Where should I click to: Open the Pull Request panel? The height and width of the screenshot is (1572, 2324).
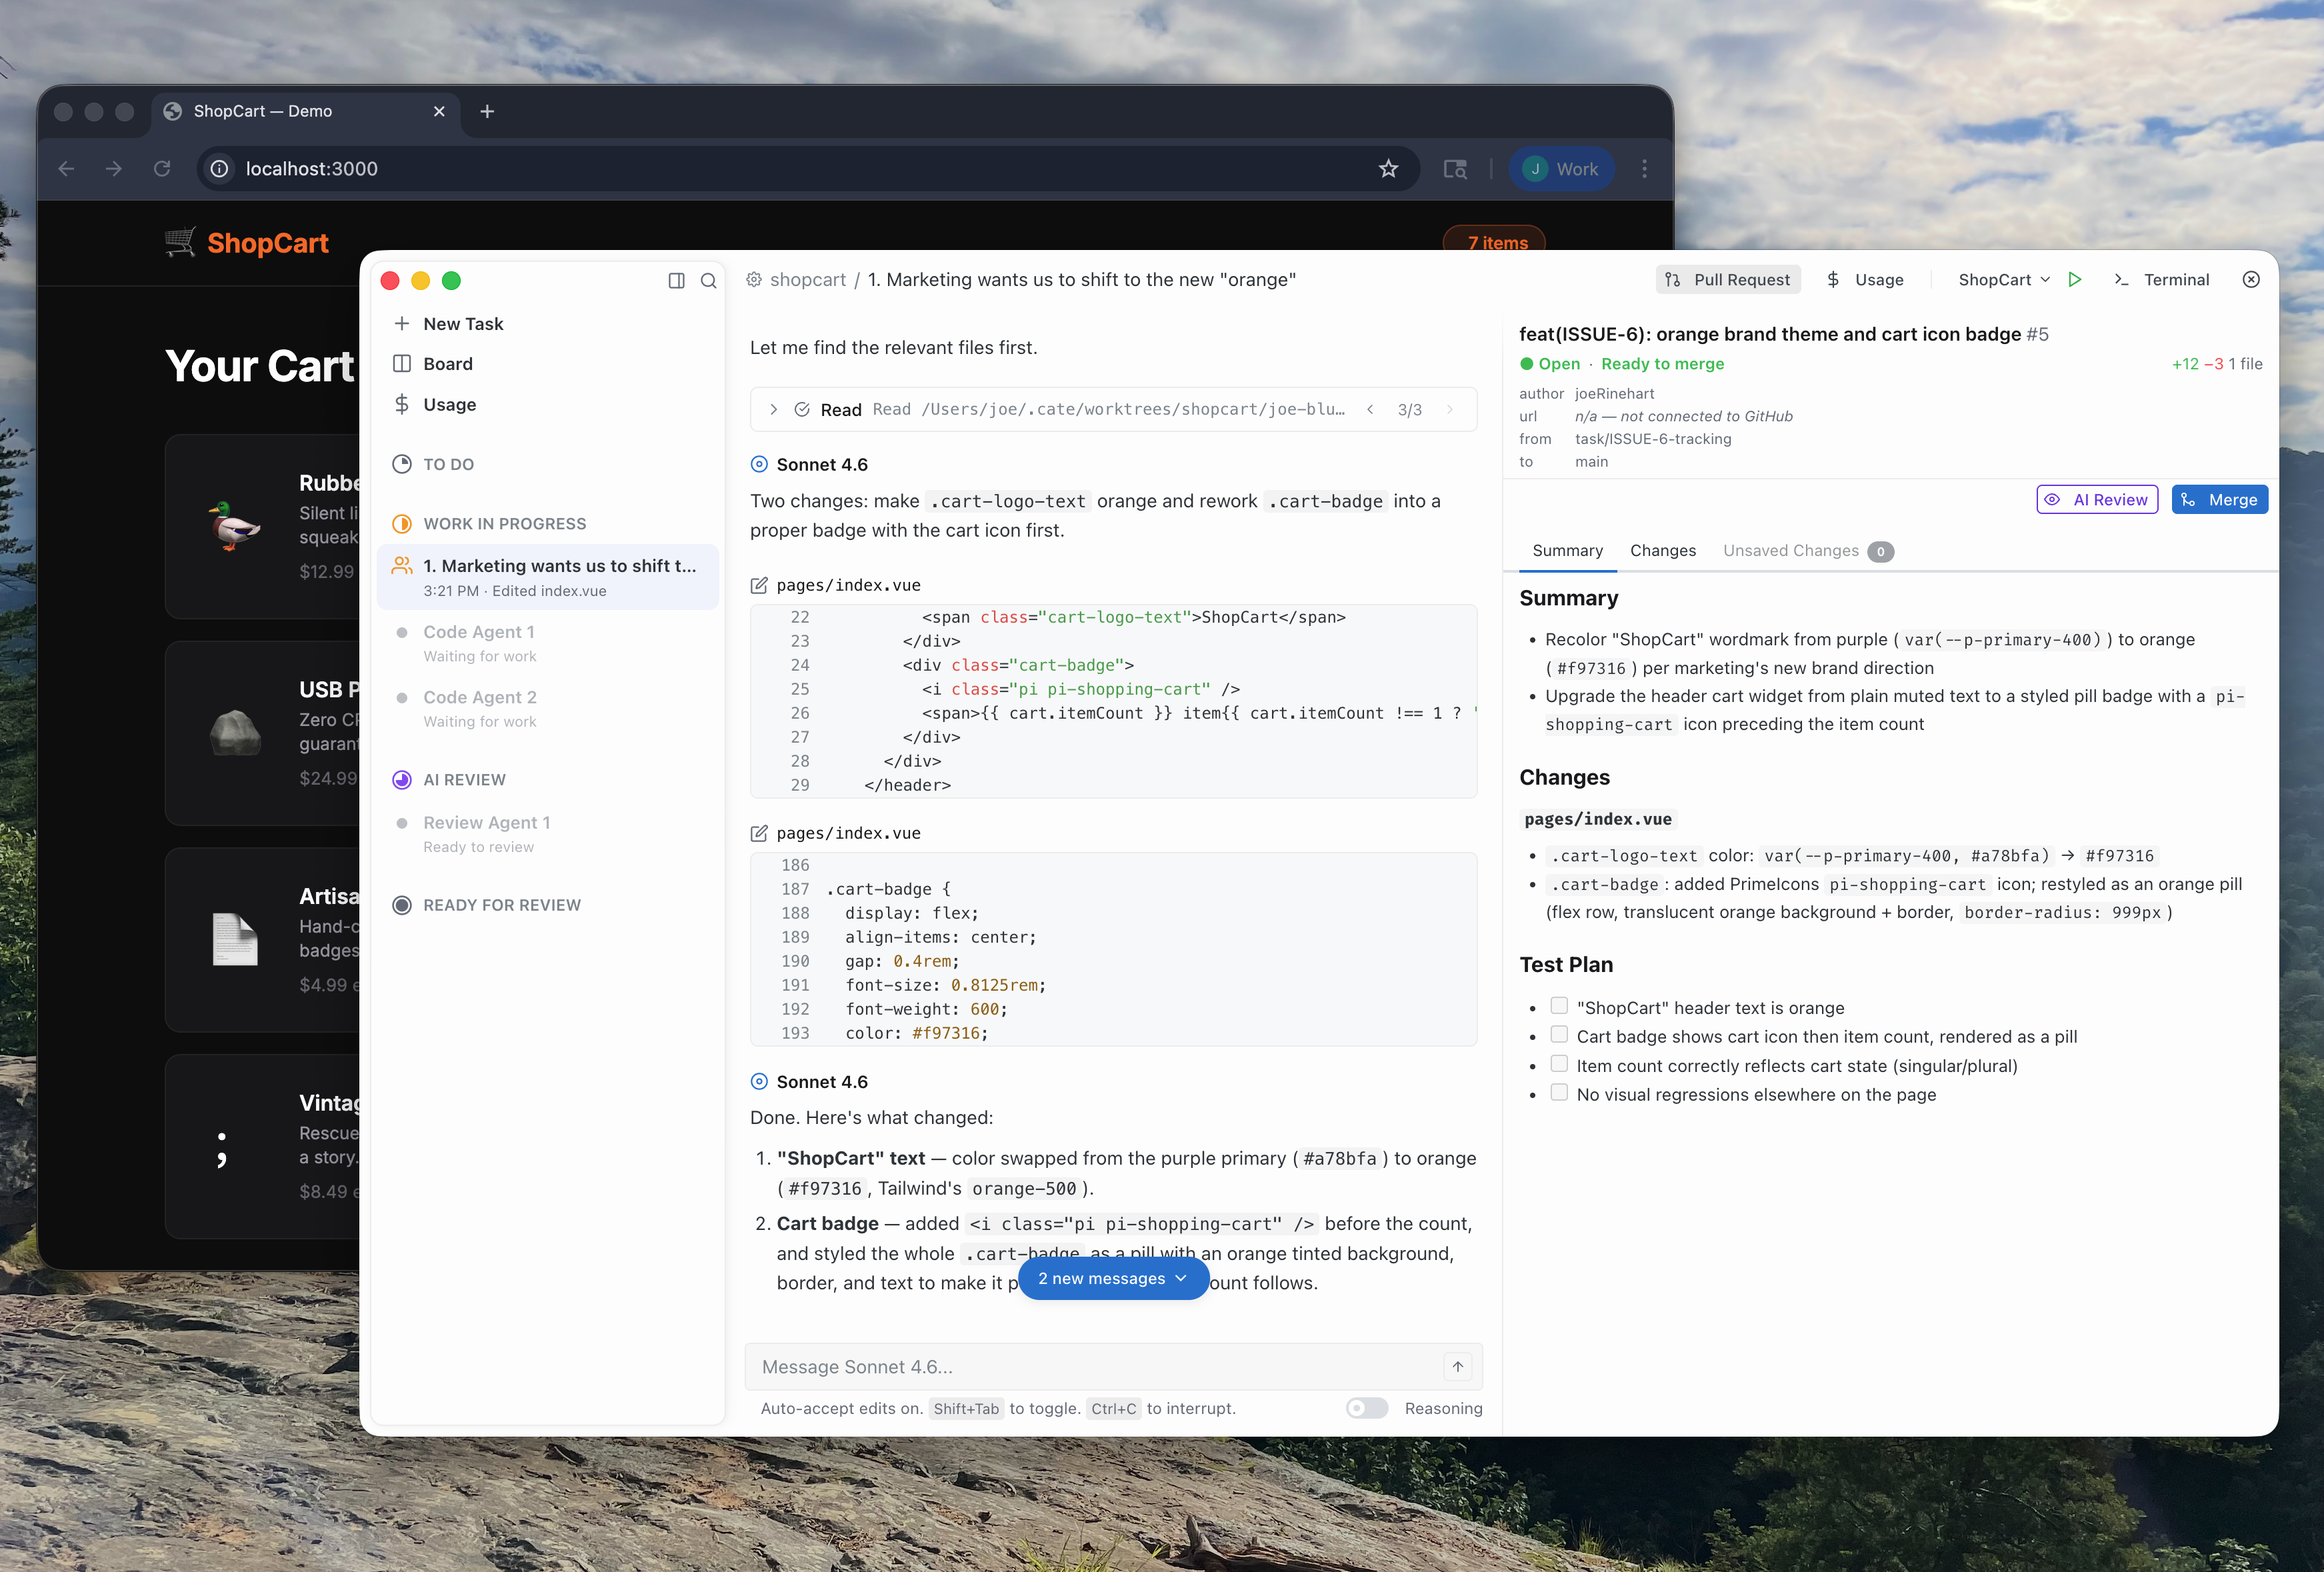pyautogui.click(x=1728, y=280)
